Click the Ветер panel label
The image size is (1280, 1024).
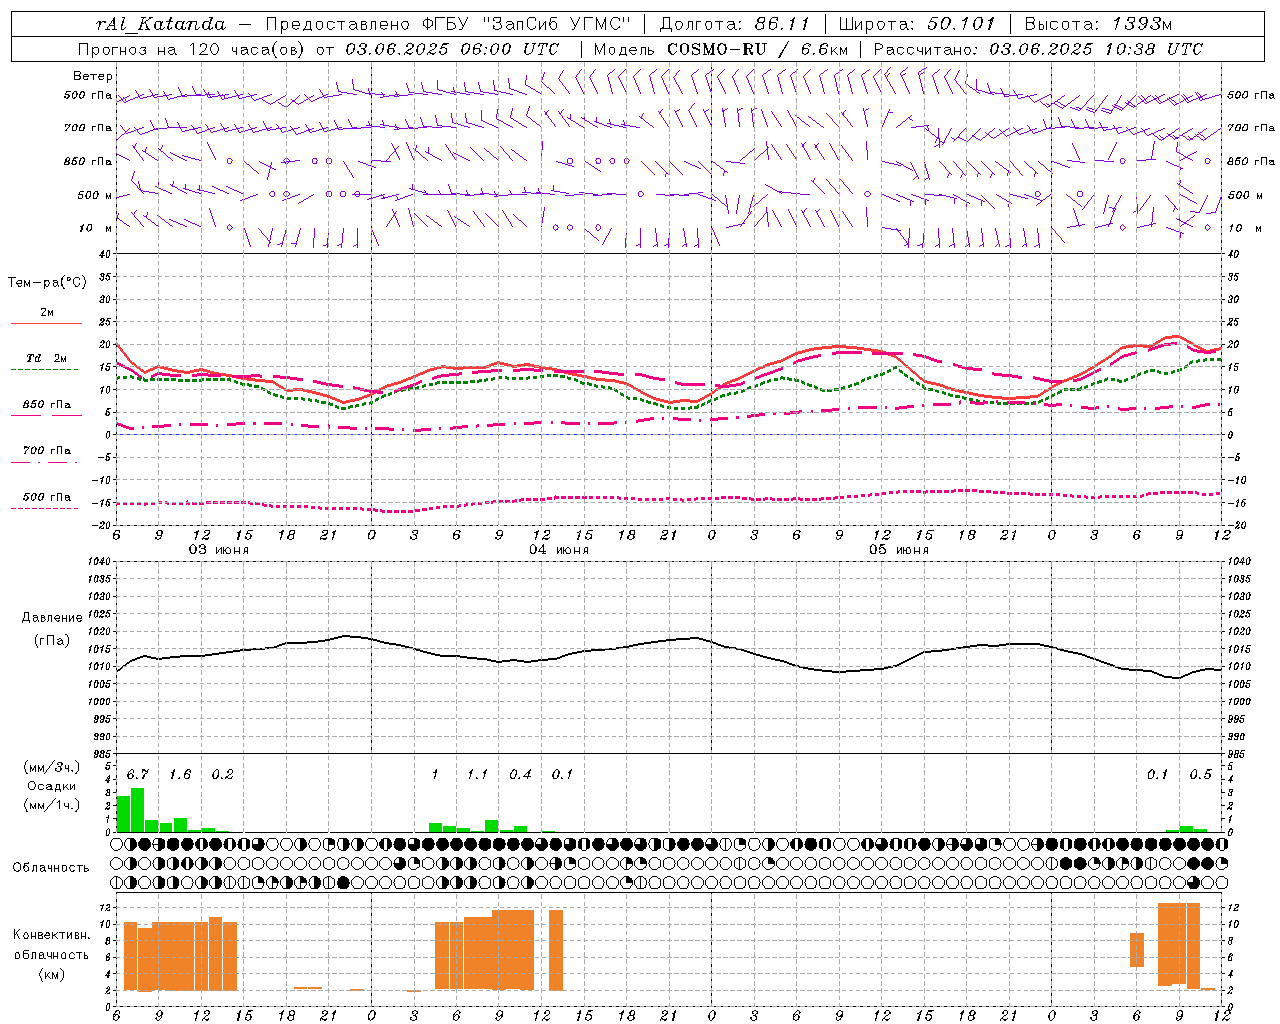[93, 76]
